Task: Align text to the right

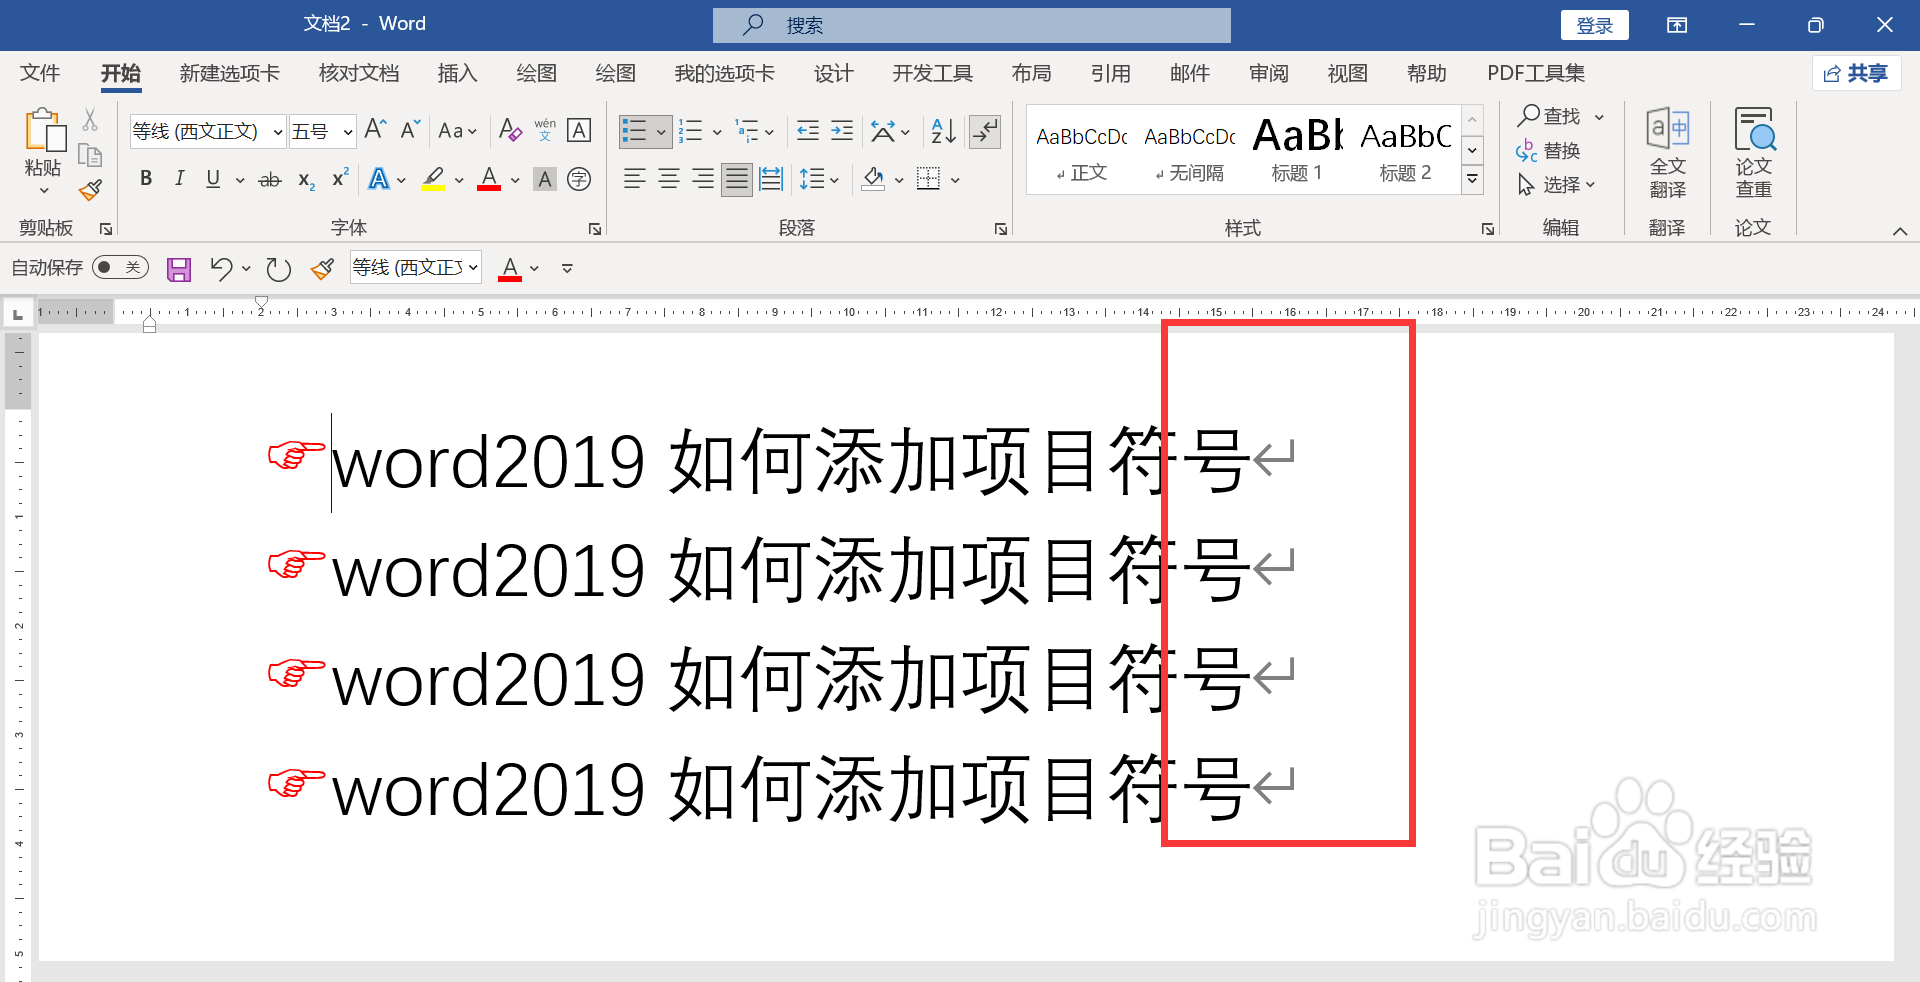Action: pyautogui.click(x=703, y=179)
